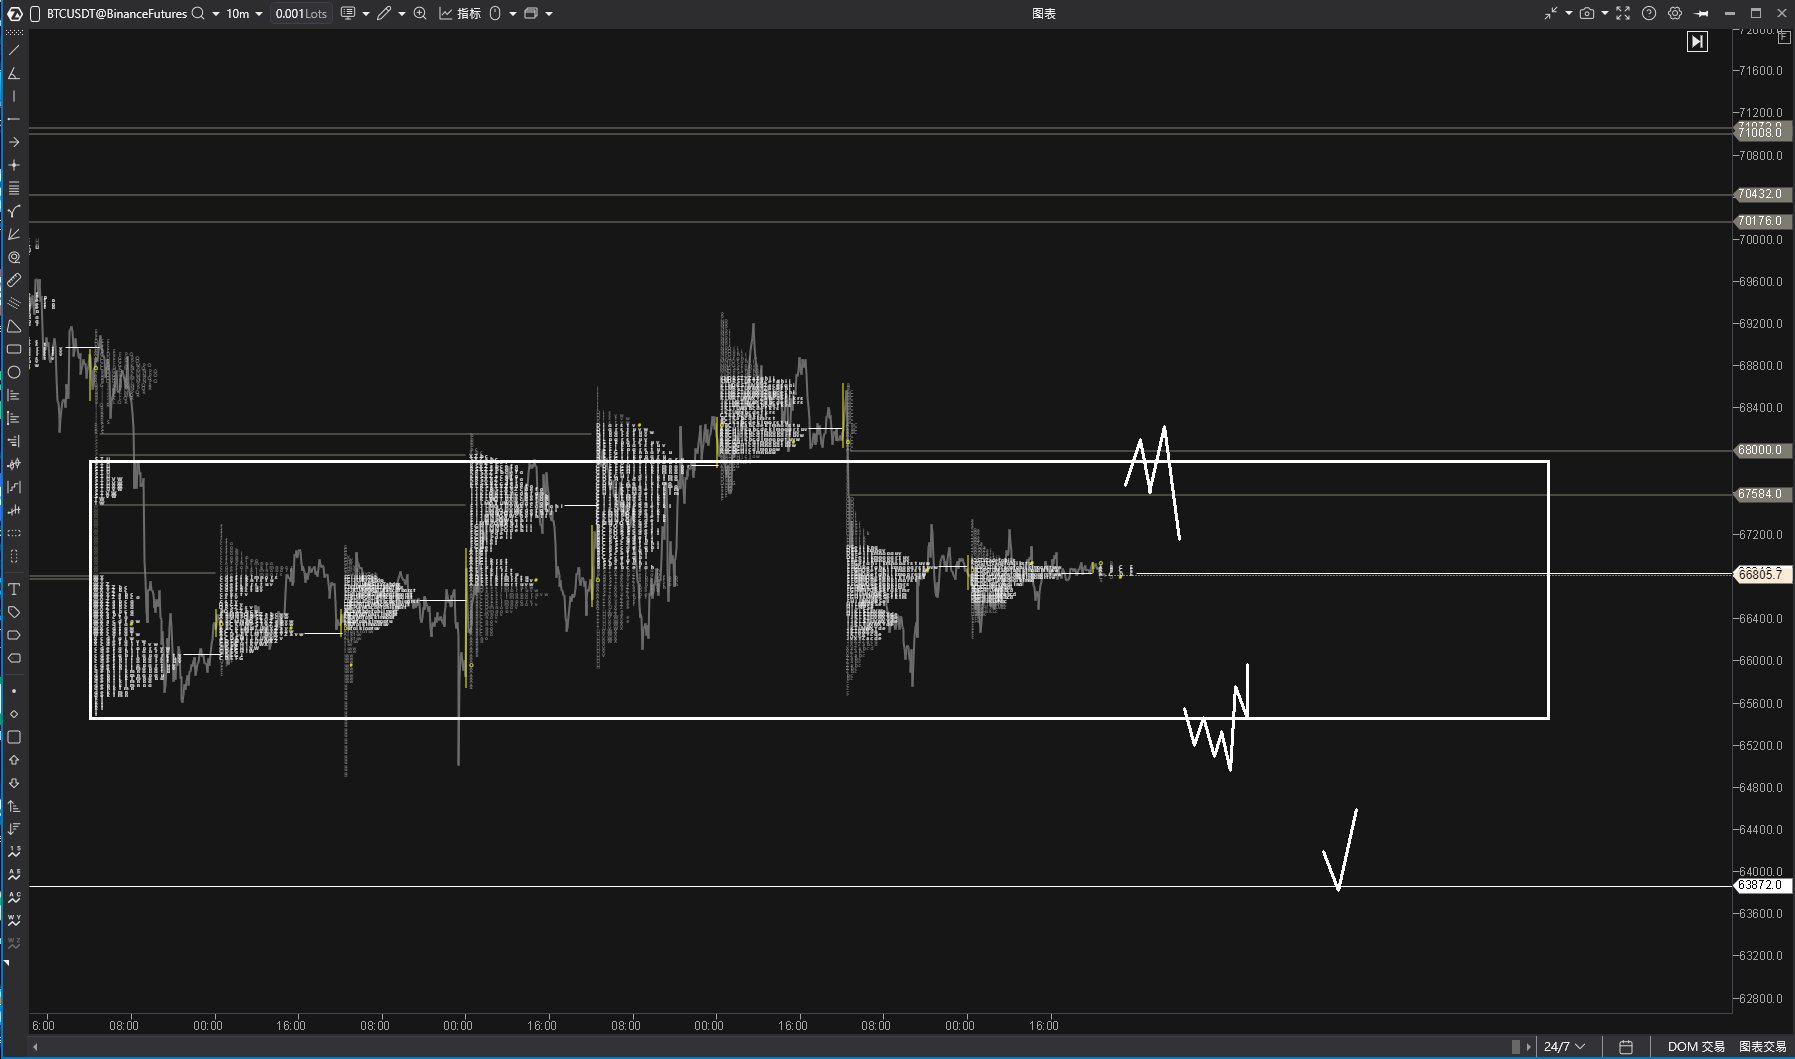Image resolution: width=1795 pixels, height=1059 pixels.
Task: Expand the chart template dropdown arrow
Action: pyautogui.click(x=366, y=14)
